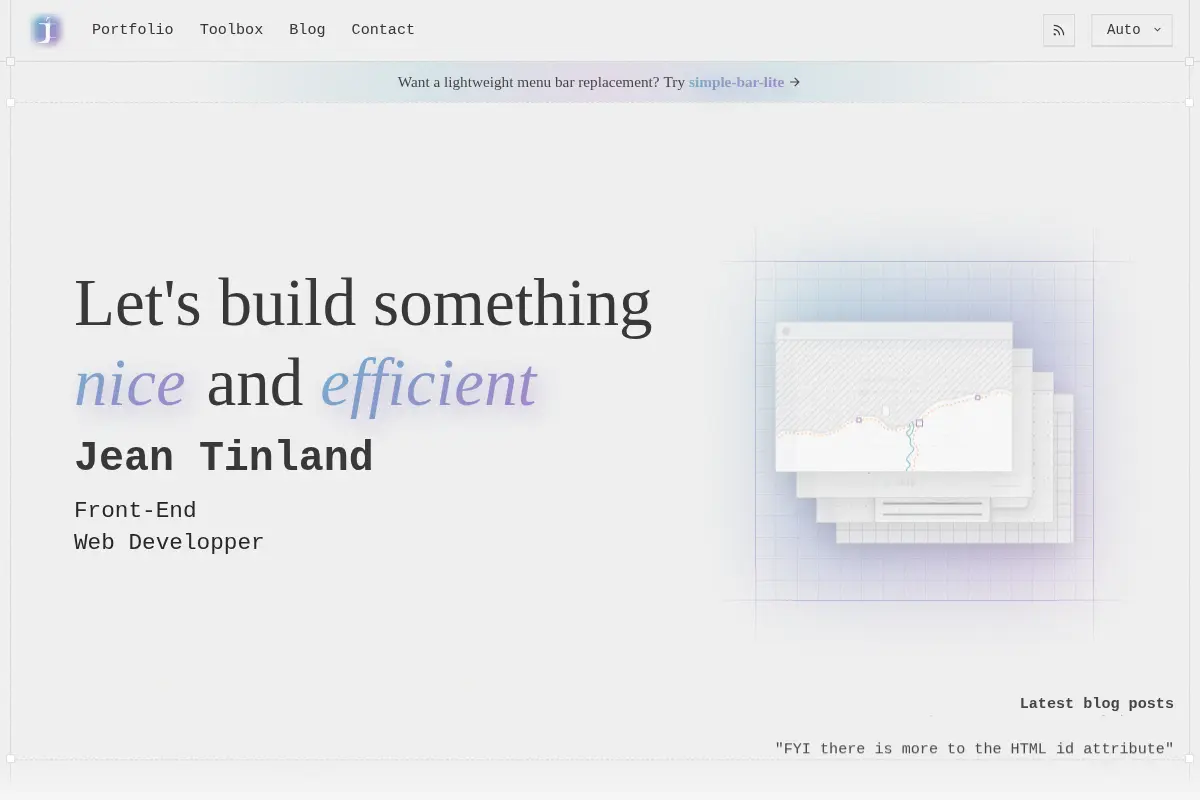Click the stacked windows illustration
Screen dimensions: 1200x800
tap(924, 432)
